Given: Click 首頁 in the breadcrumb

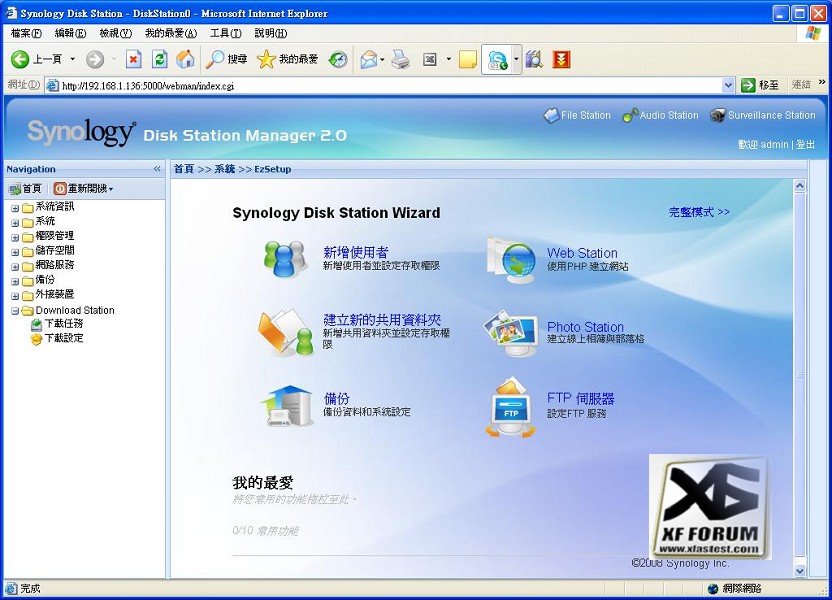Looking at the screenshot, I should (x=184, y=169).
